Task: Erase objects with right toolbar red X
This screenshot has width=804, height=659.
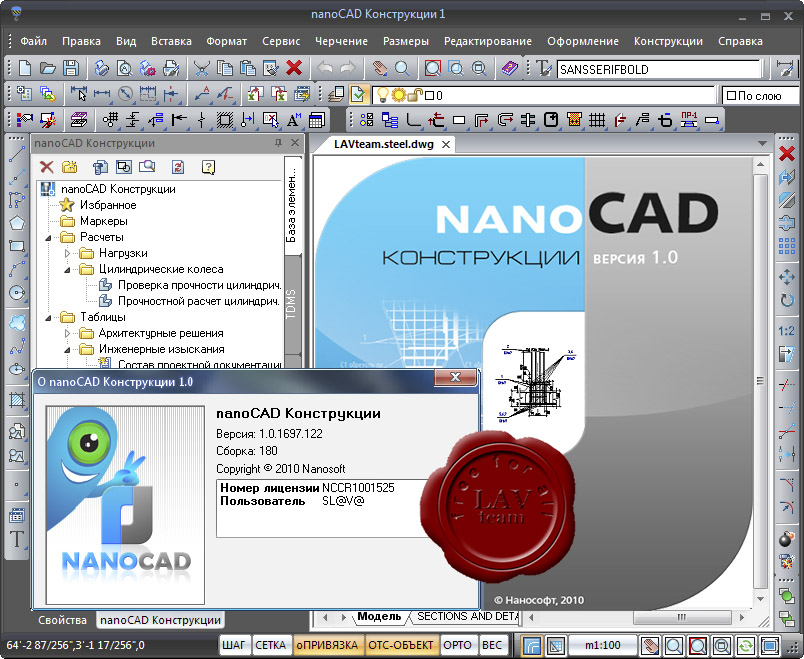Action: click(x=787, y=154)
